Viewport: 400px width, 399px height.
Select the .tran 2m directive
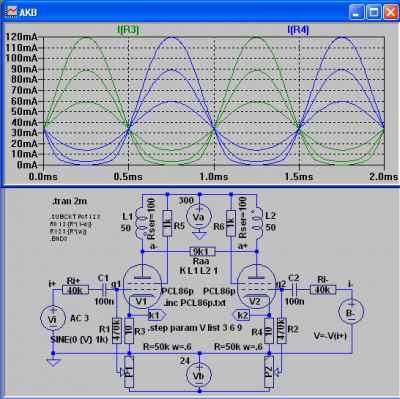tap(69, 201)
